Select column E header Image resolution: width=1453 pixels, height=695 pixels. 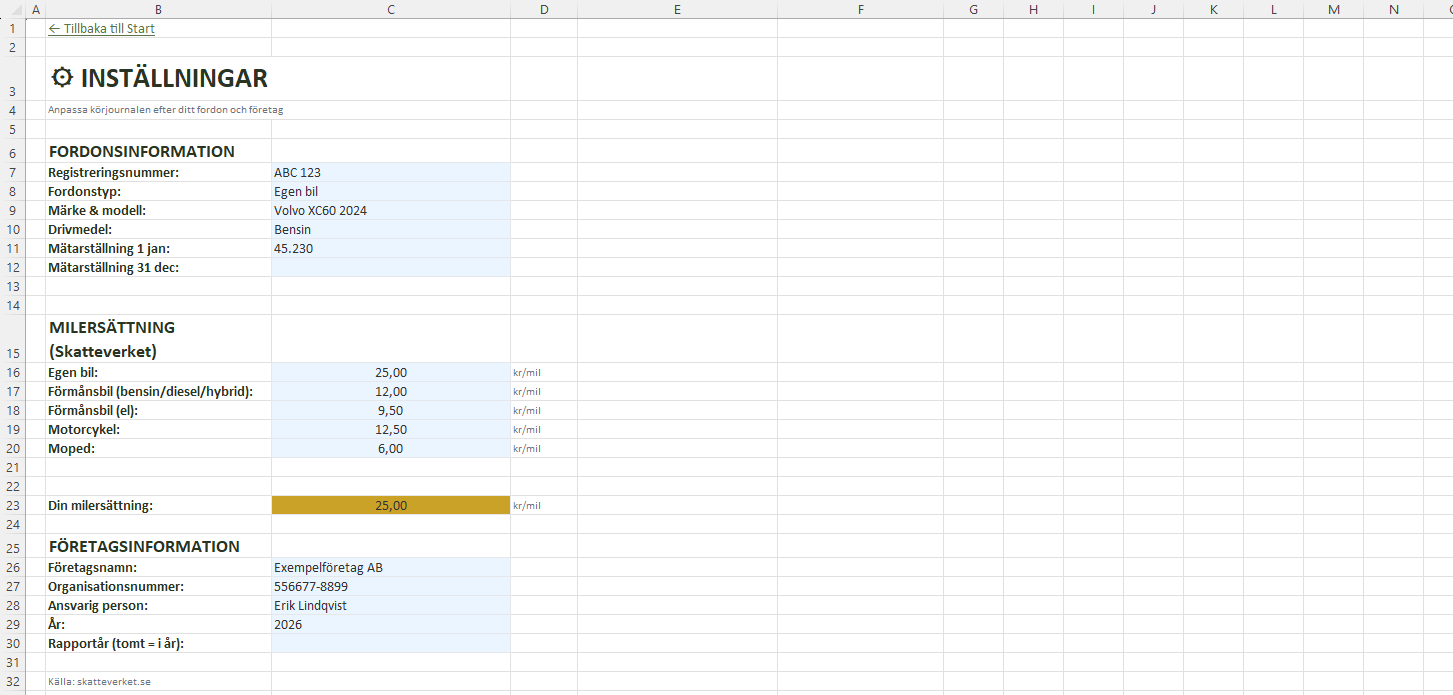point(678,9)
